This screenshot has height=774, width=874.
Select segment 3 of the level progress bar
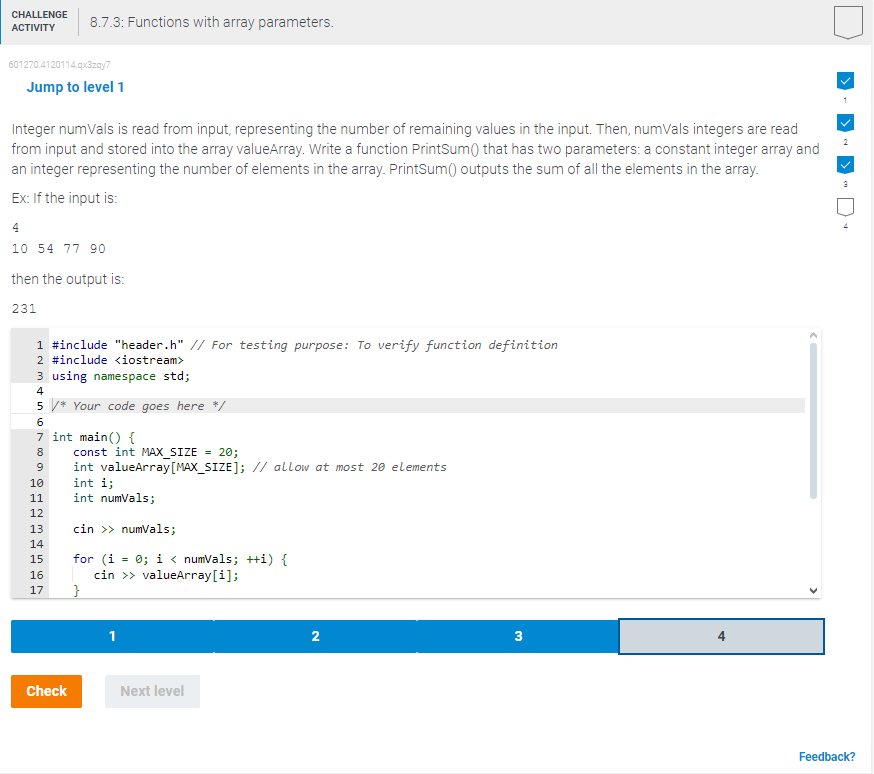(518, 636)
